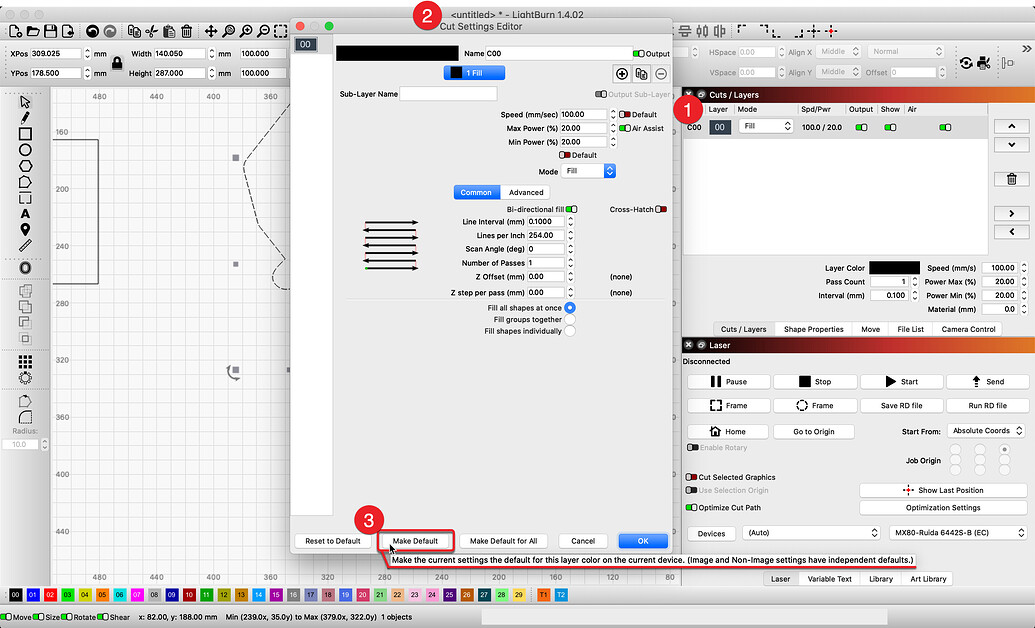Select the Ellipse drawing tool
Image resolution: width=1035 pixels, height=628 pixels.
tap(24, 151)
